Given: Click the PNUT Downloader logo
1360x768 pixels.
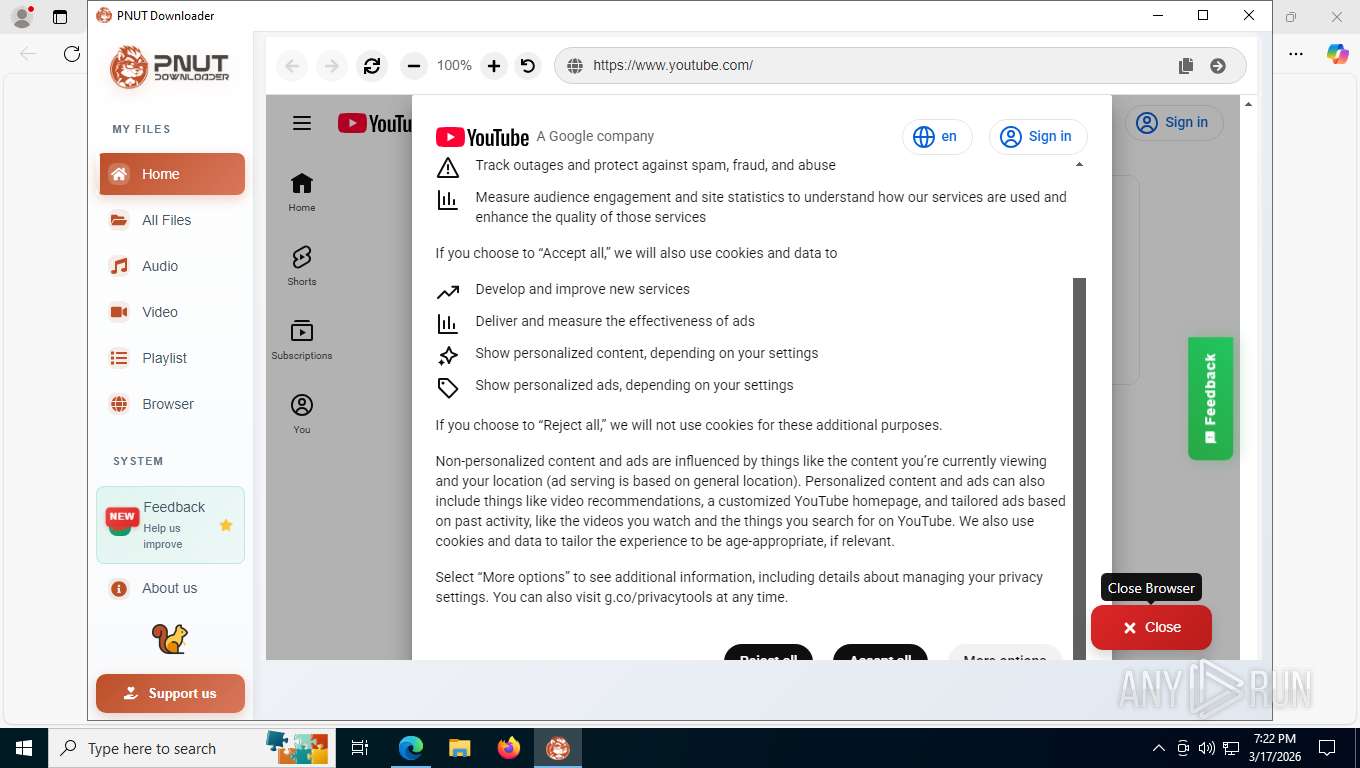Looking at the screenshot, I should point(169,67).
